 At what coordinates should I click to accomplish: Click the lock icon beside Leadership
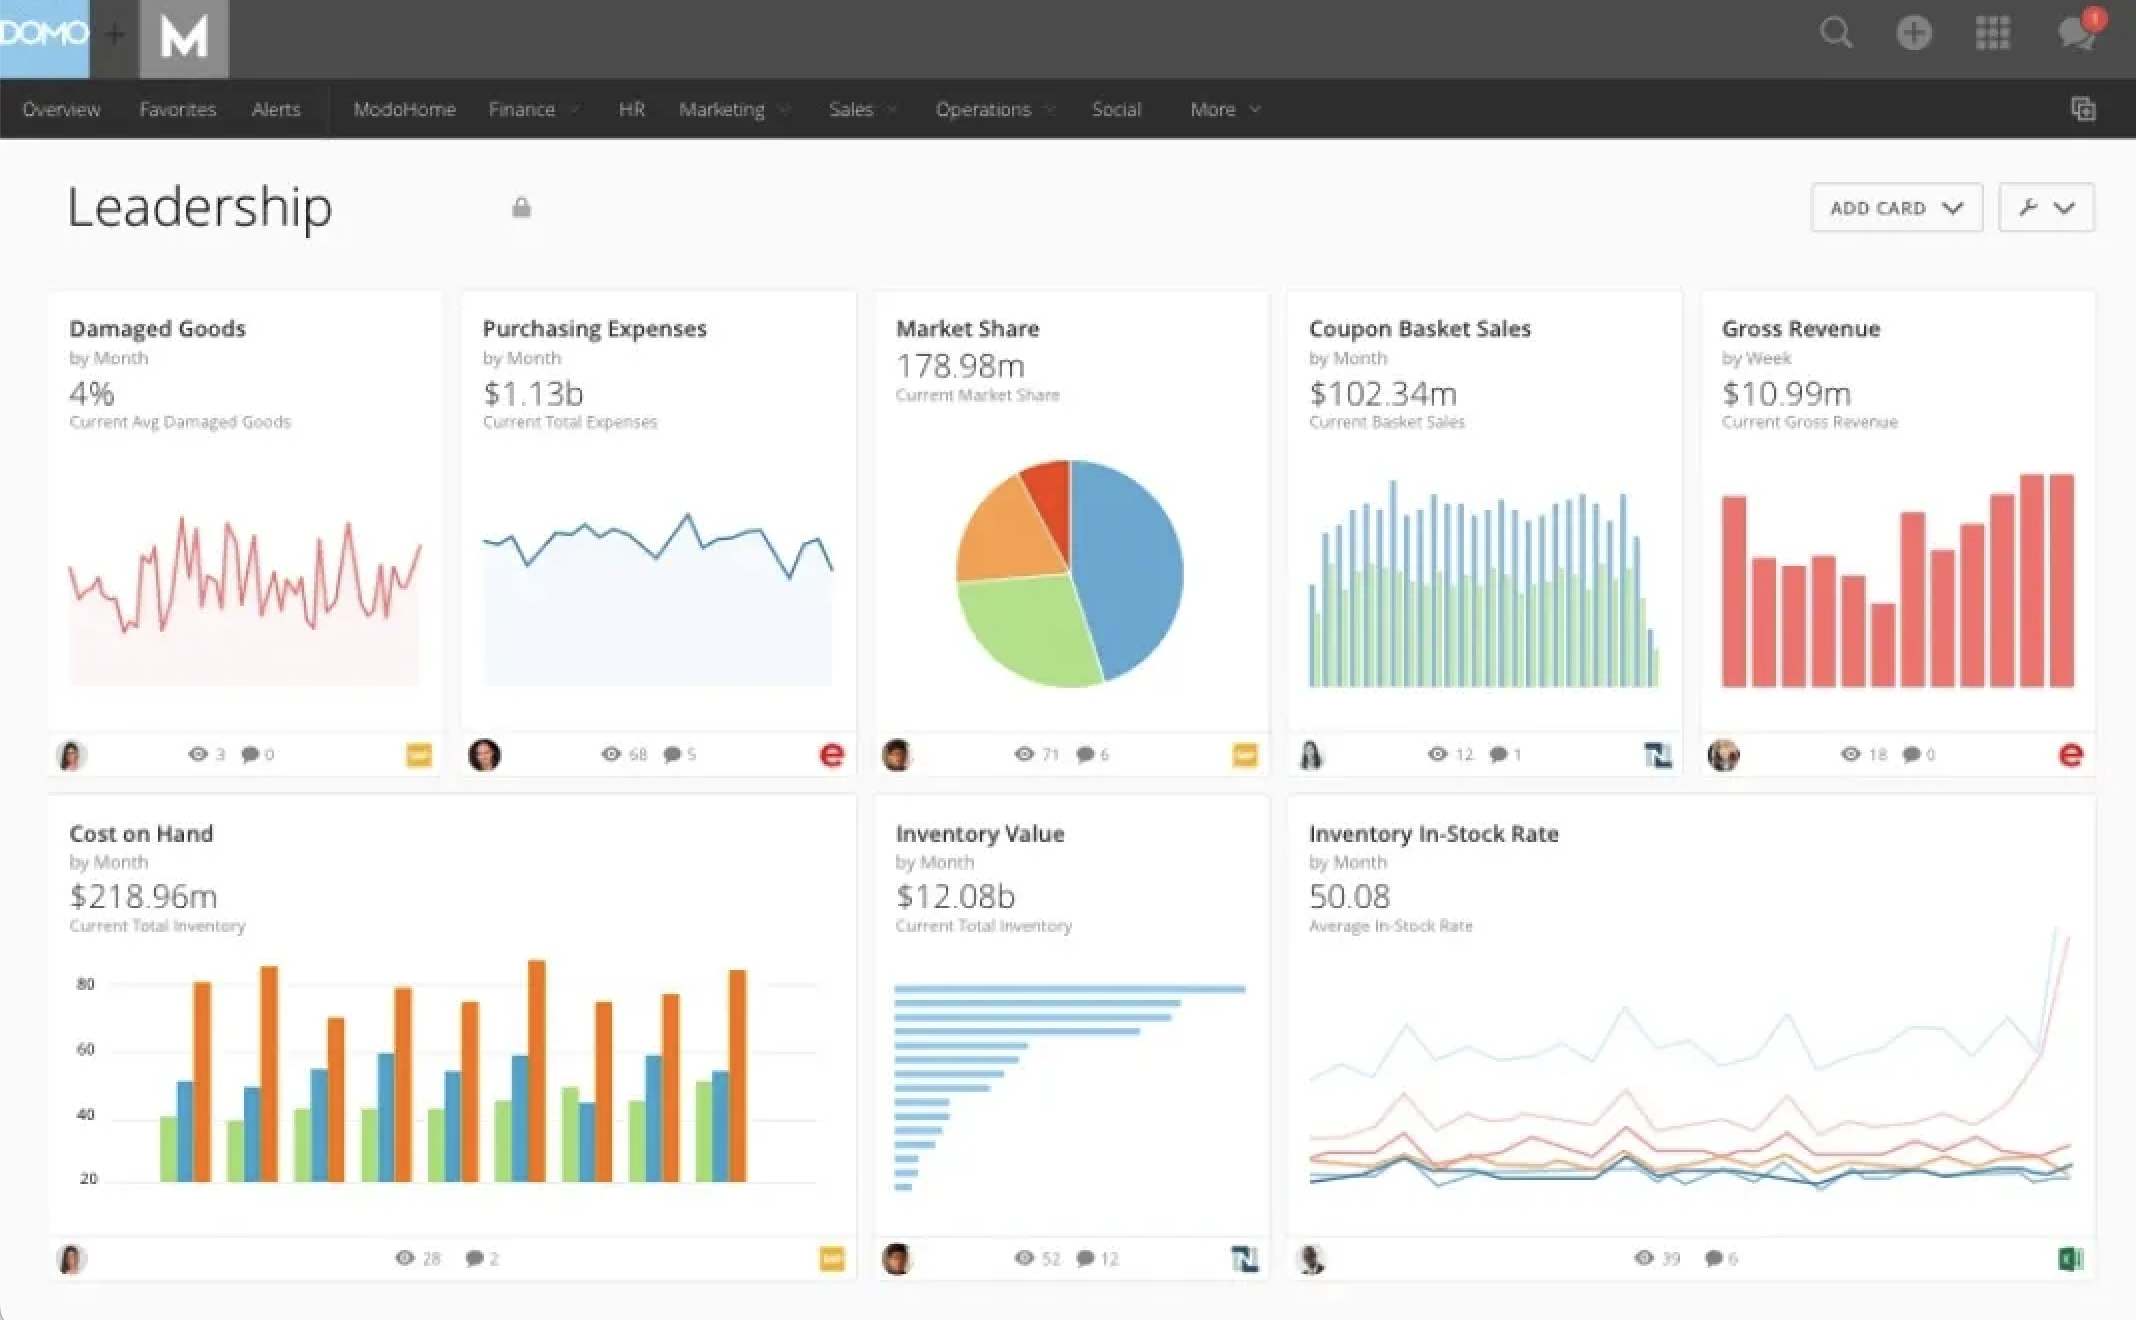pyautogui.click(x=521, y=208)
